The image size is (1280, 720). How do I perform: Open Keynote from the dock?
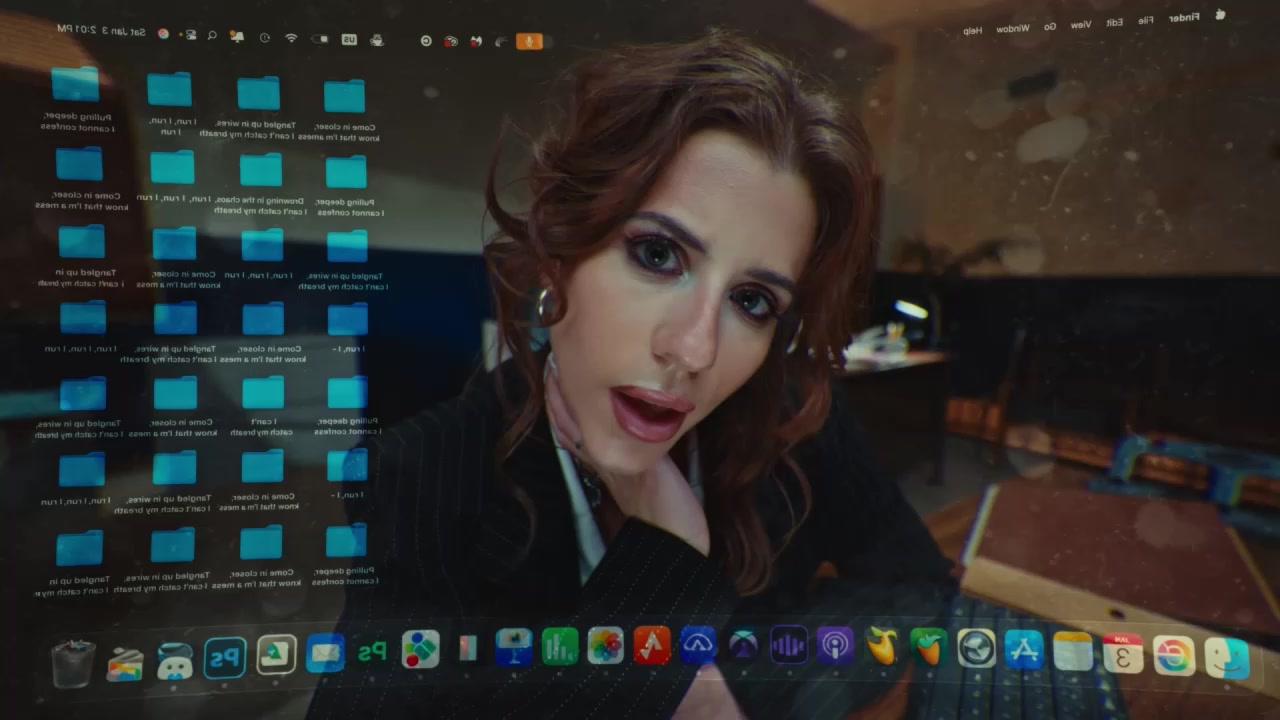[x=514, y=646]
